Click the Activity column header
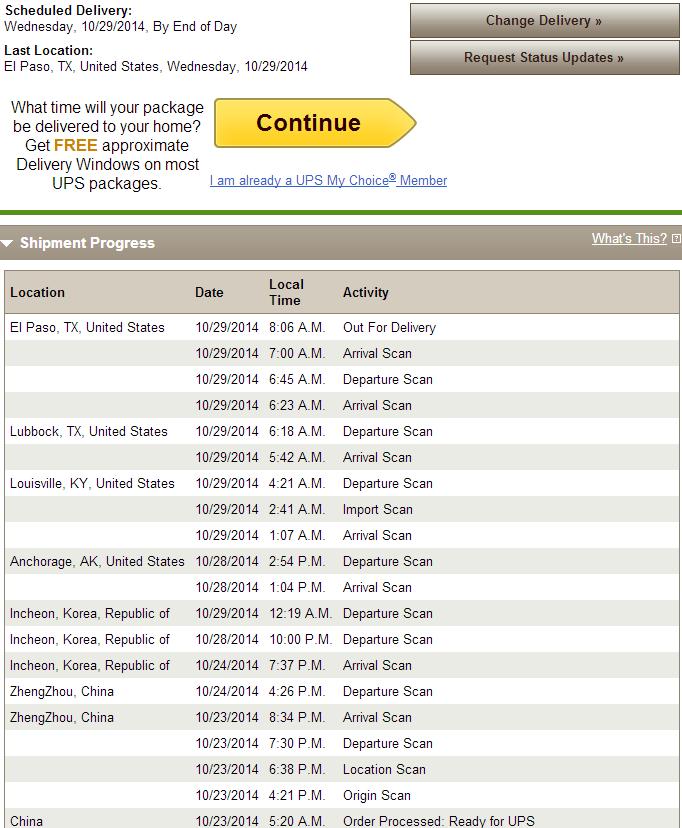 coord(365,293)
